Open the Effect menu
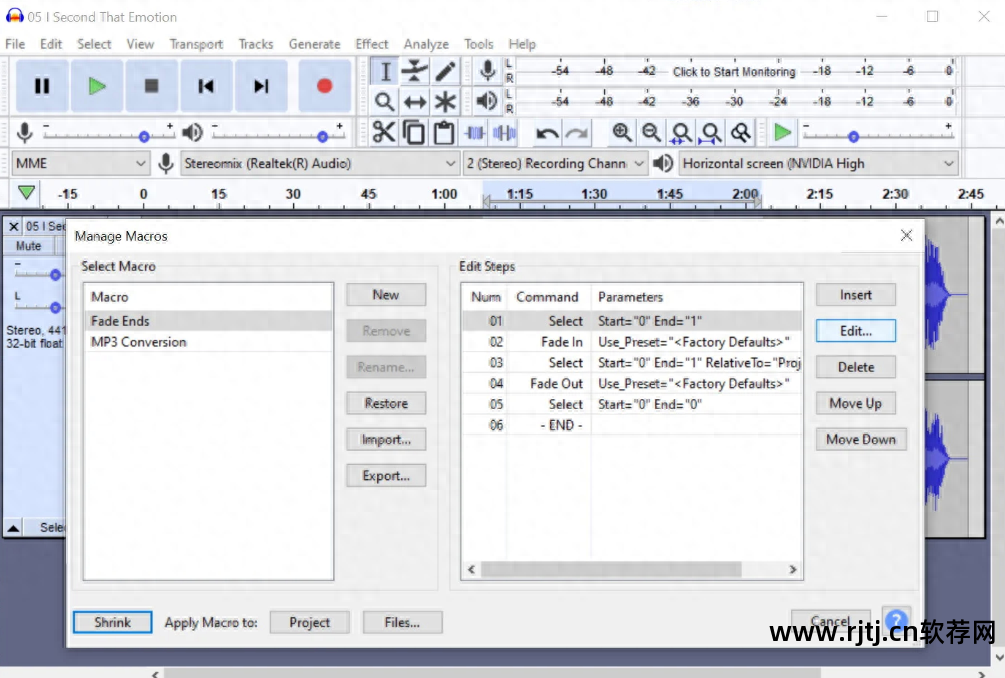 click(371, 44)
